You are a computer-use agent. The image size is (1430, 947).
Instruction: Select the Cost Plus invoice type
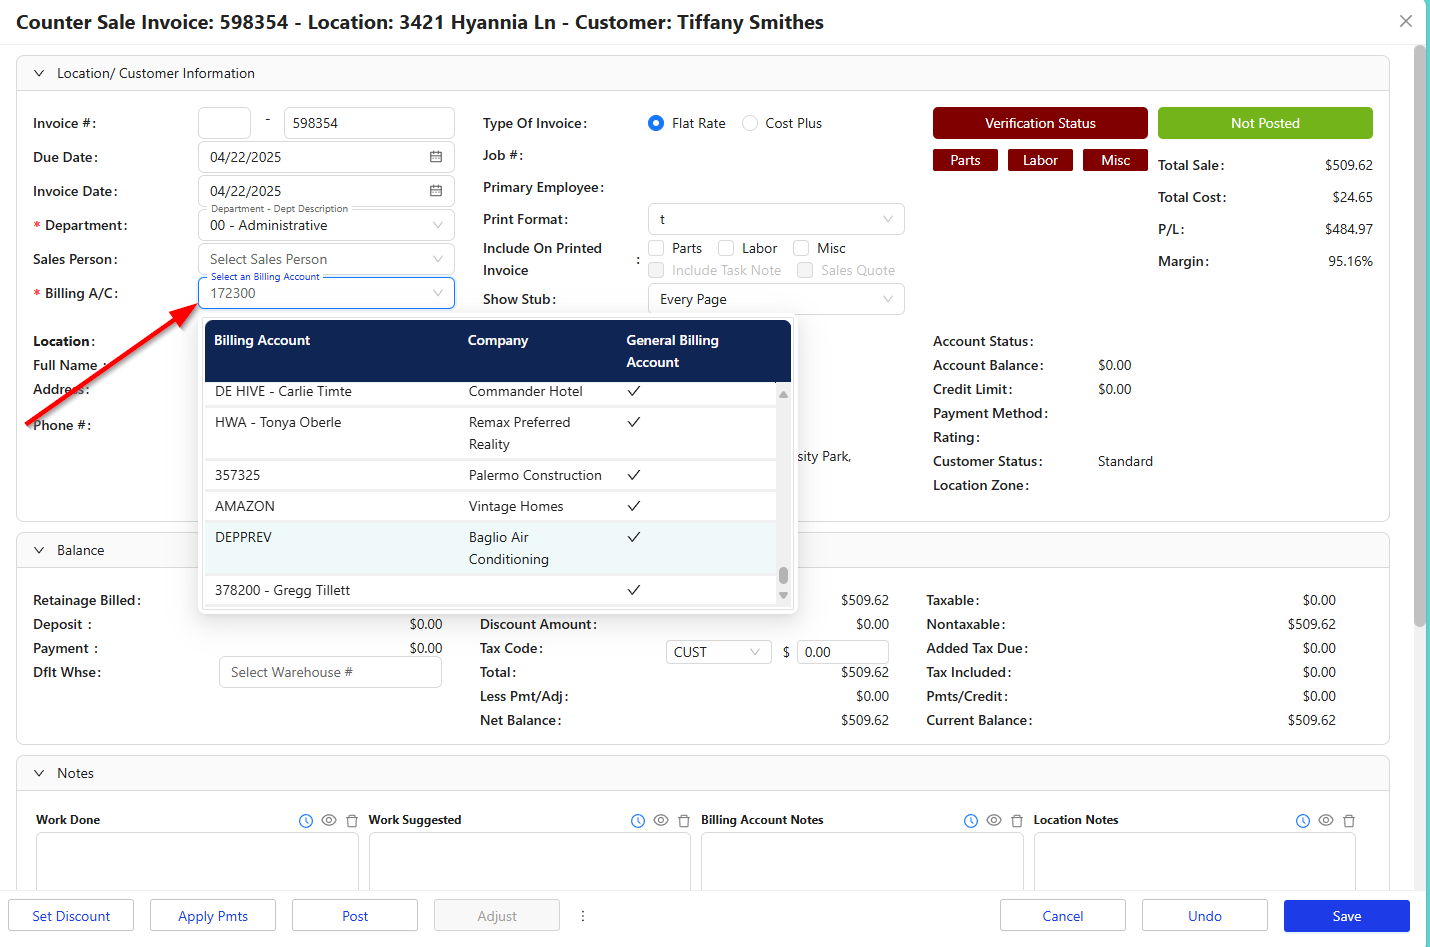coord(750,123)
